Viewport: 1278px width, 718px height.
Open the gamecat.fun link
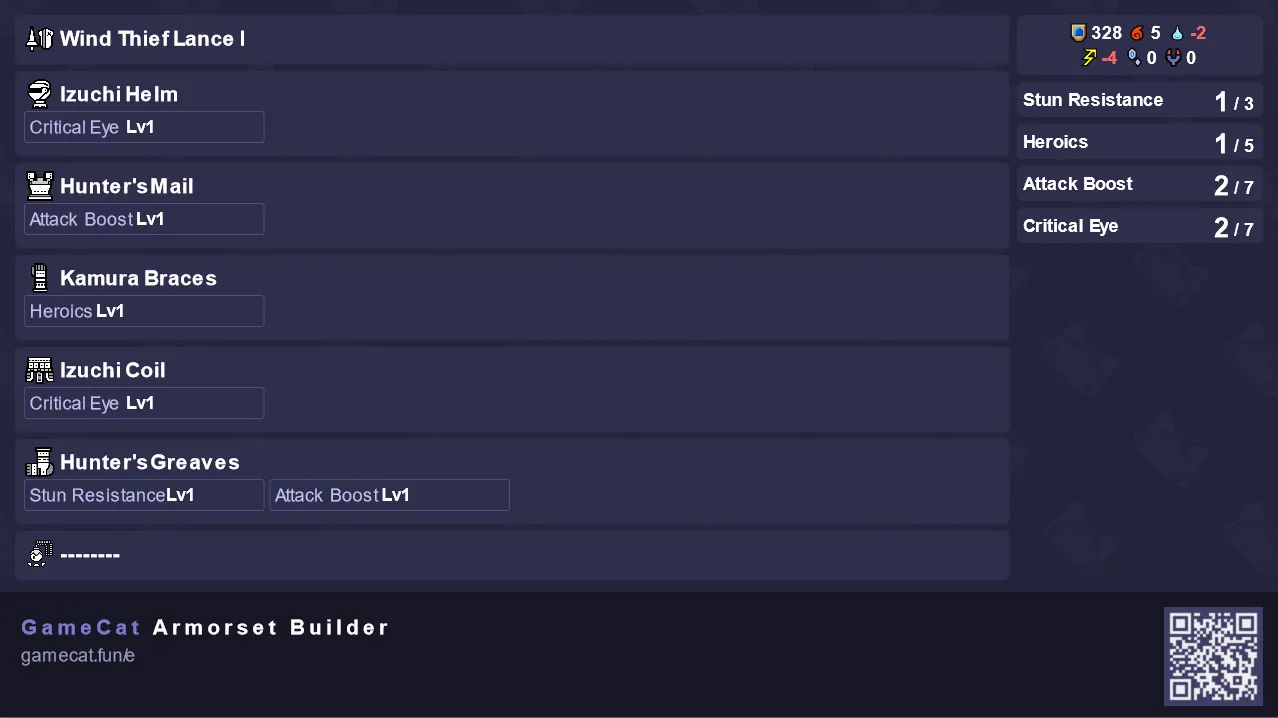[78, 656]
